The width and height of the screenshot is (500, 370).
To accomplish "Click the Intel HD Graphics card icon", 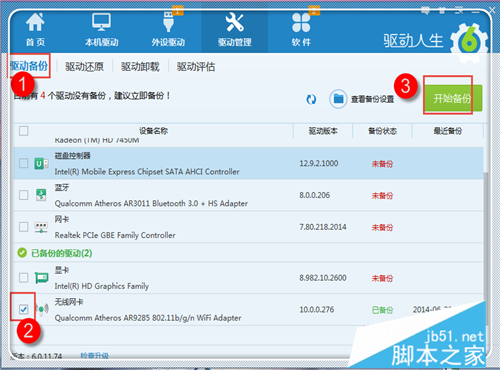I will click(x=42, y=277).
